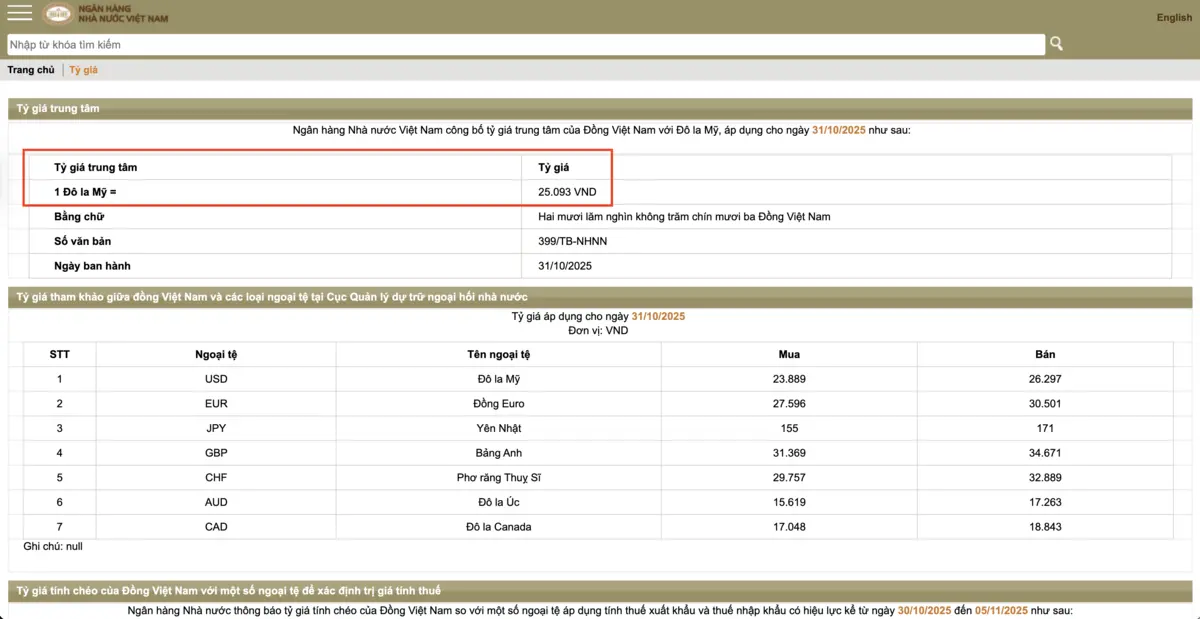Select the Tỷ giá breadcrumb item
1200x619 pixels.
83,70
